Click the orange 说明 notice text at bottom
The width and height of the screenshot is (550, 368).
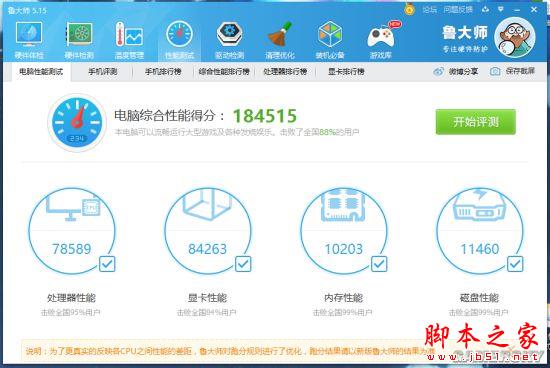click(x=230, y=350)
